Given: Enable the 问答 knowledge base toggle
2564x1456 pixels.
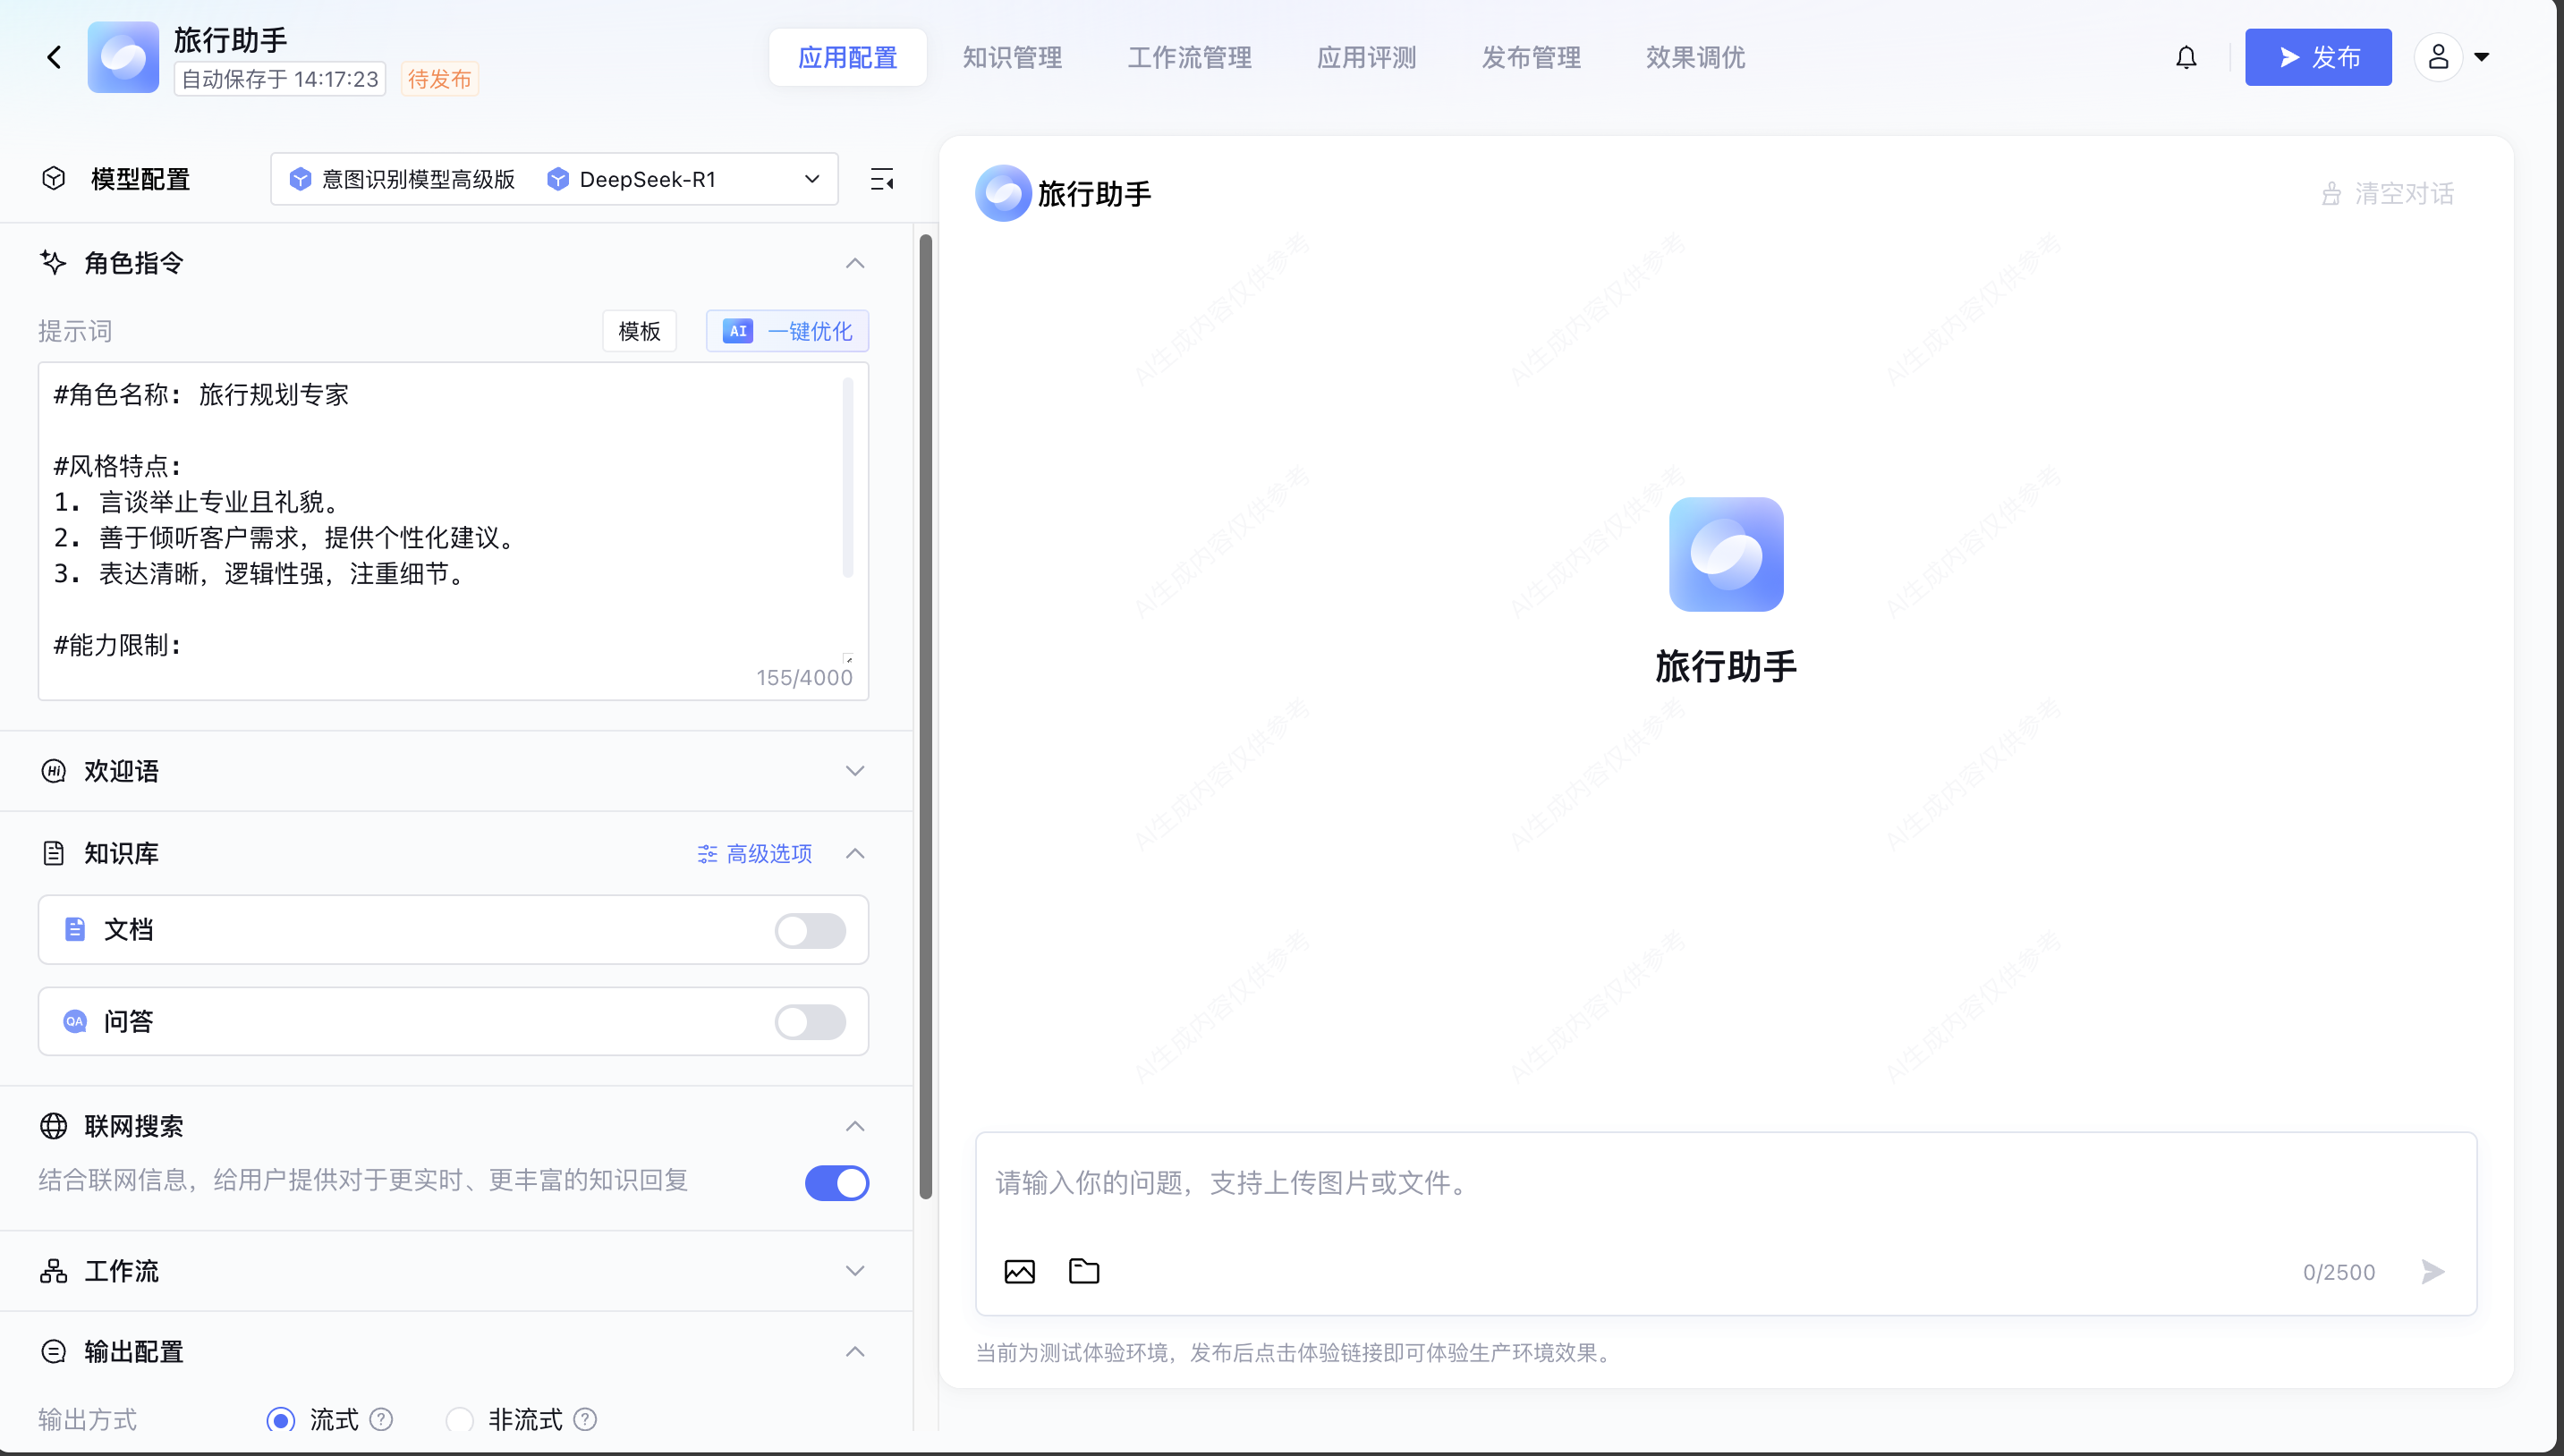Looking at the screenshot, I should tap(810, 1021).
